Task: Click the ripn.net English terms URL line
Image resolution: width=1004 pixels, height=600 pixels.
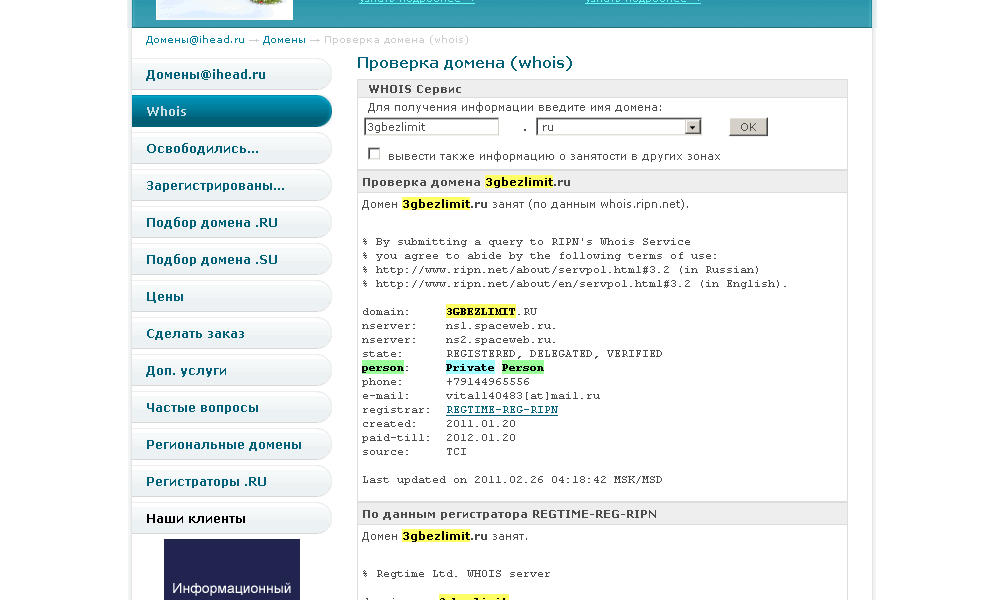Action: [575, 284]
